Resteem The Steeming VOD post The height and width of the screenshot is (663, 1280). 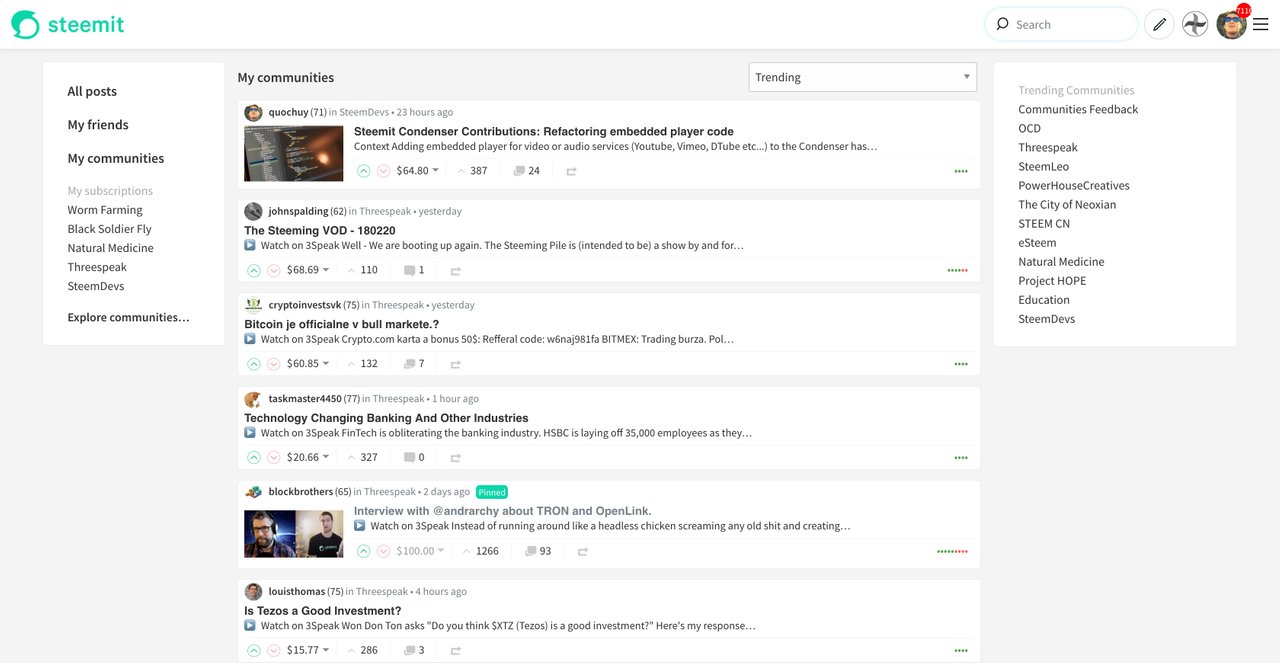click(455, 271)
